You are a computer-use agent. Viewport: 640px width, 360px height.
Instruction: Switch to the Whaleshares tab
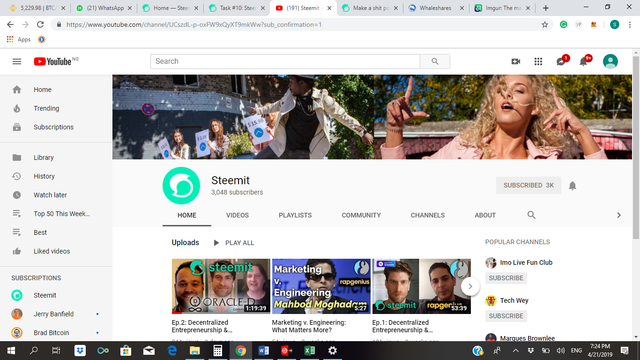[436, 8]
